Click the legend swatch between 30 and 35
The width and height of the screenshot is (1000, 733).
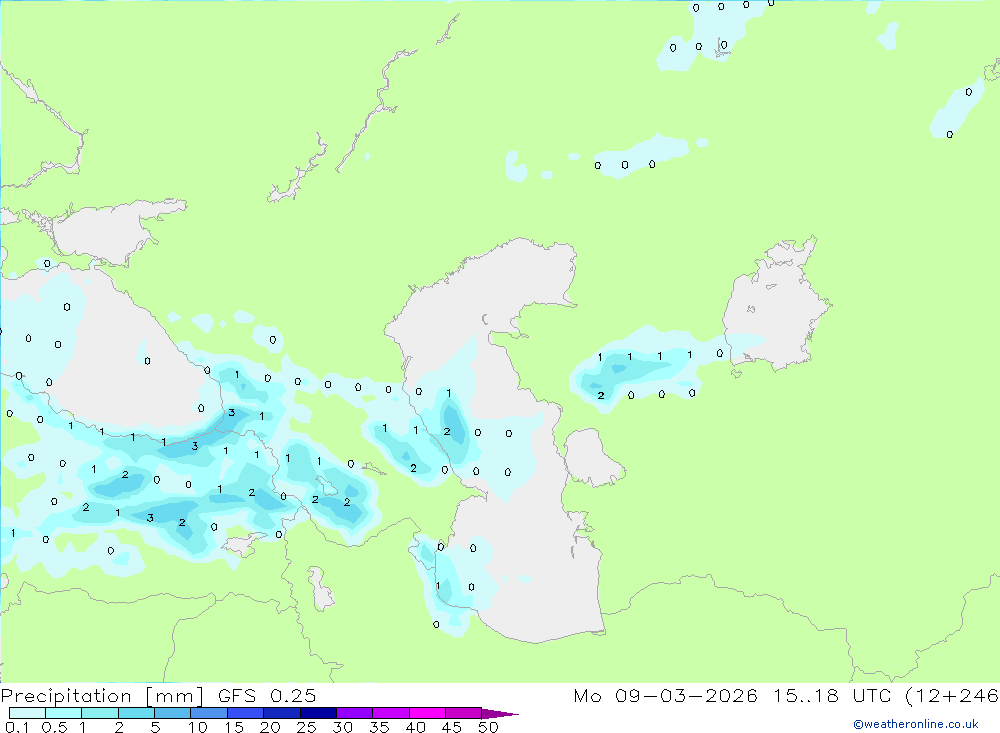tap(355, 713)
